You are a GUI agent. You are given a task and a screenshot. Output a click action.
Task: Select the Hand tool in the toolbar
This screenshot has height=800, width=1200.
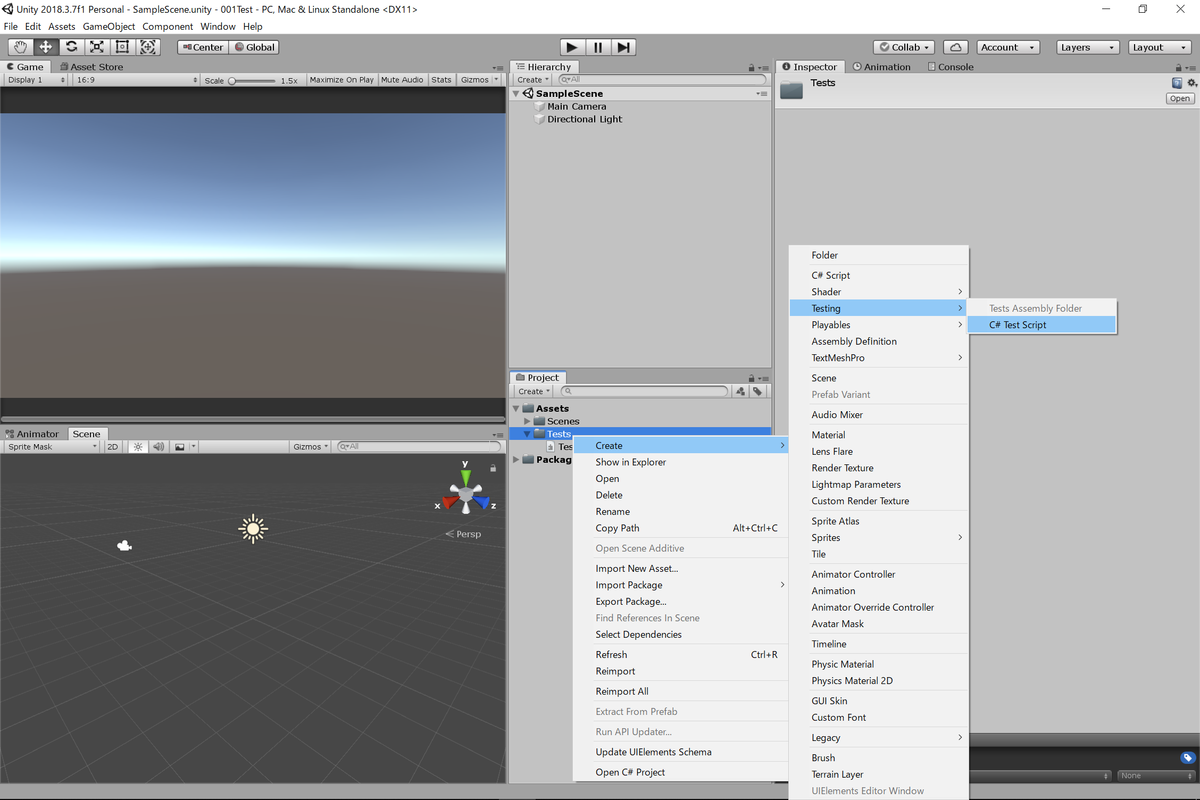(20, 47)
